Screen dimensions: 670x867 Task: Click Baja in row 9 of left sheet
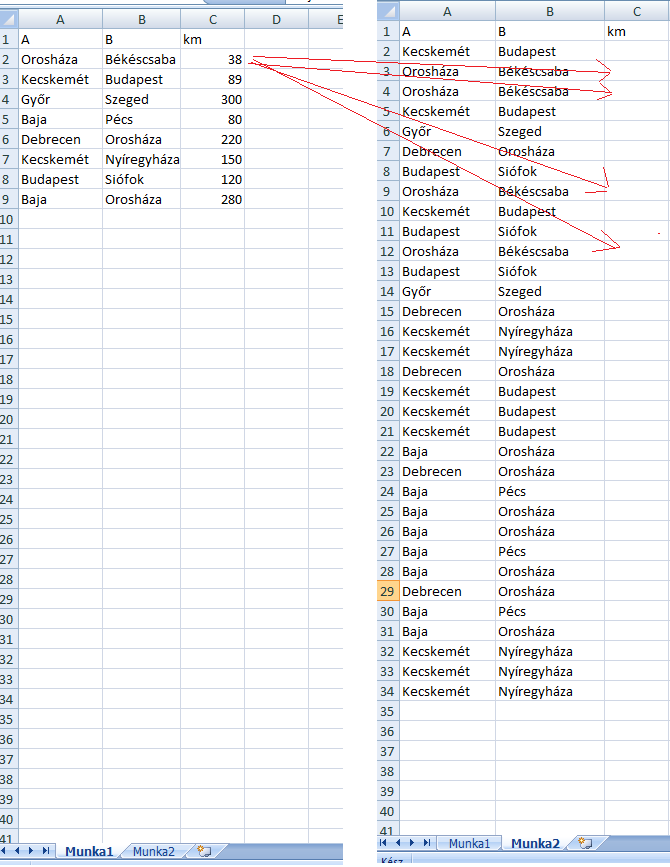pos(60,199)
